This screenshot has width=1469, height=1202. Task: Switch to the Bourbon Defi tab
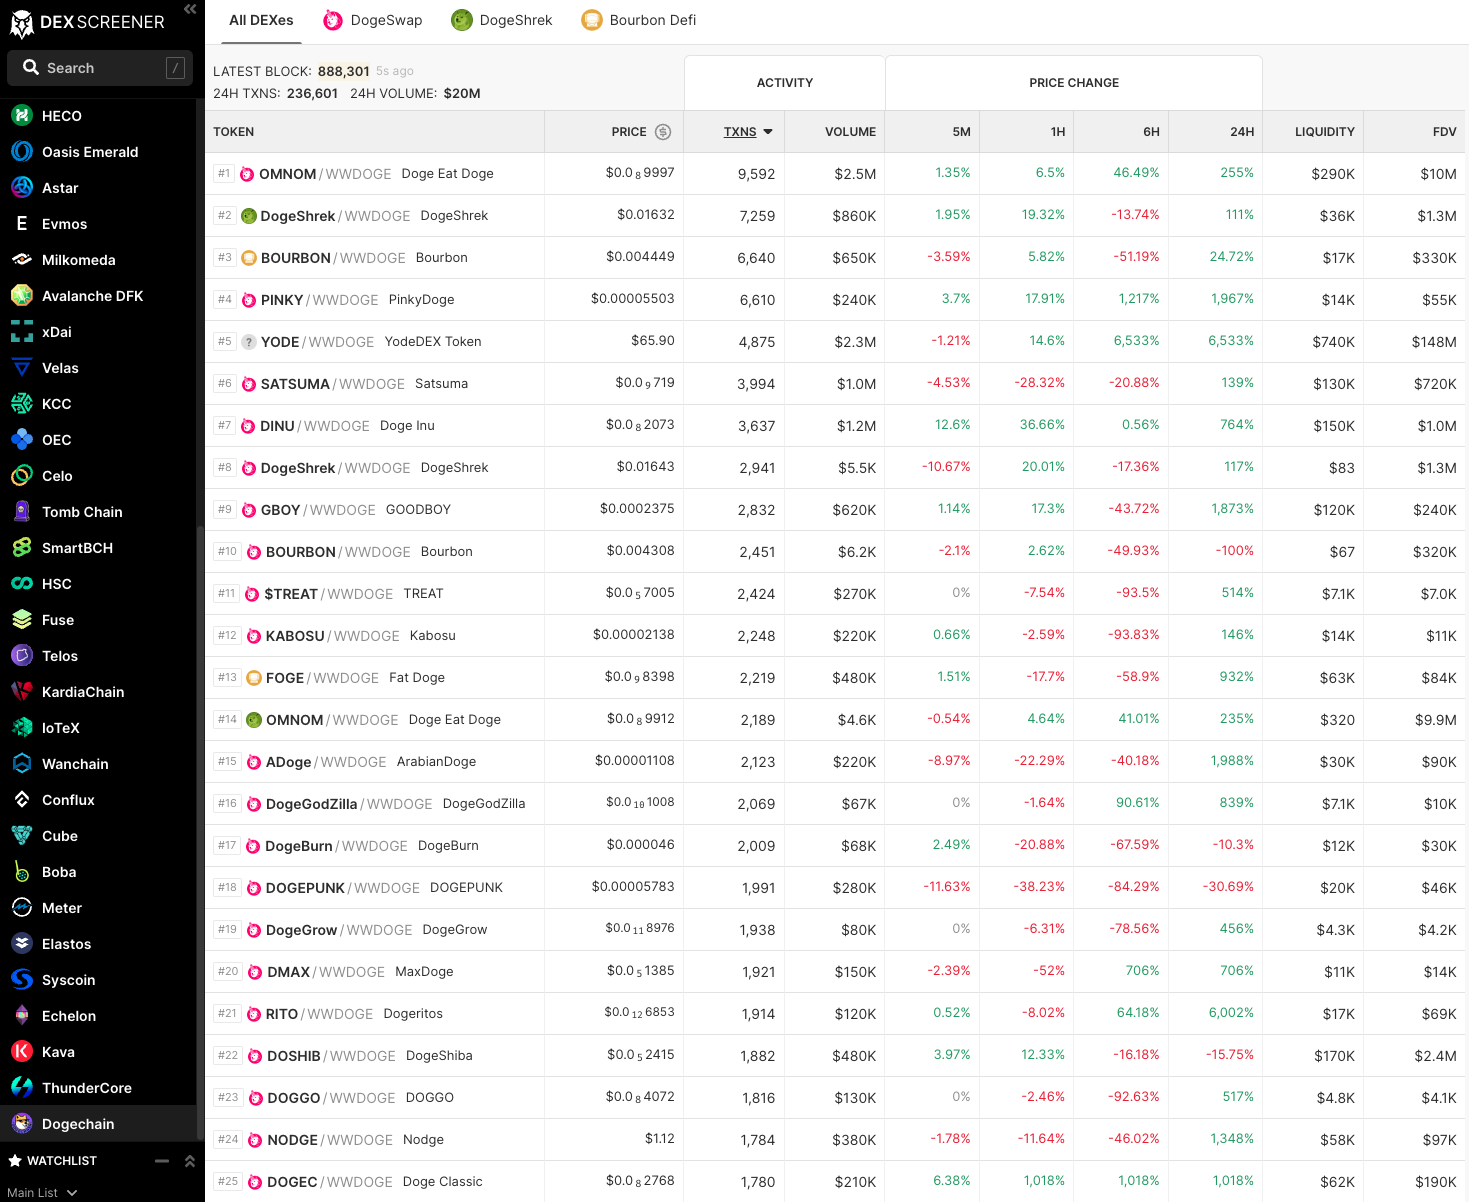pos(639,20)
